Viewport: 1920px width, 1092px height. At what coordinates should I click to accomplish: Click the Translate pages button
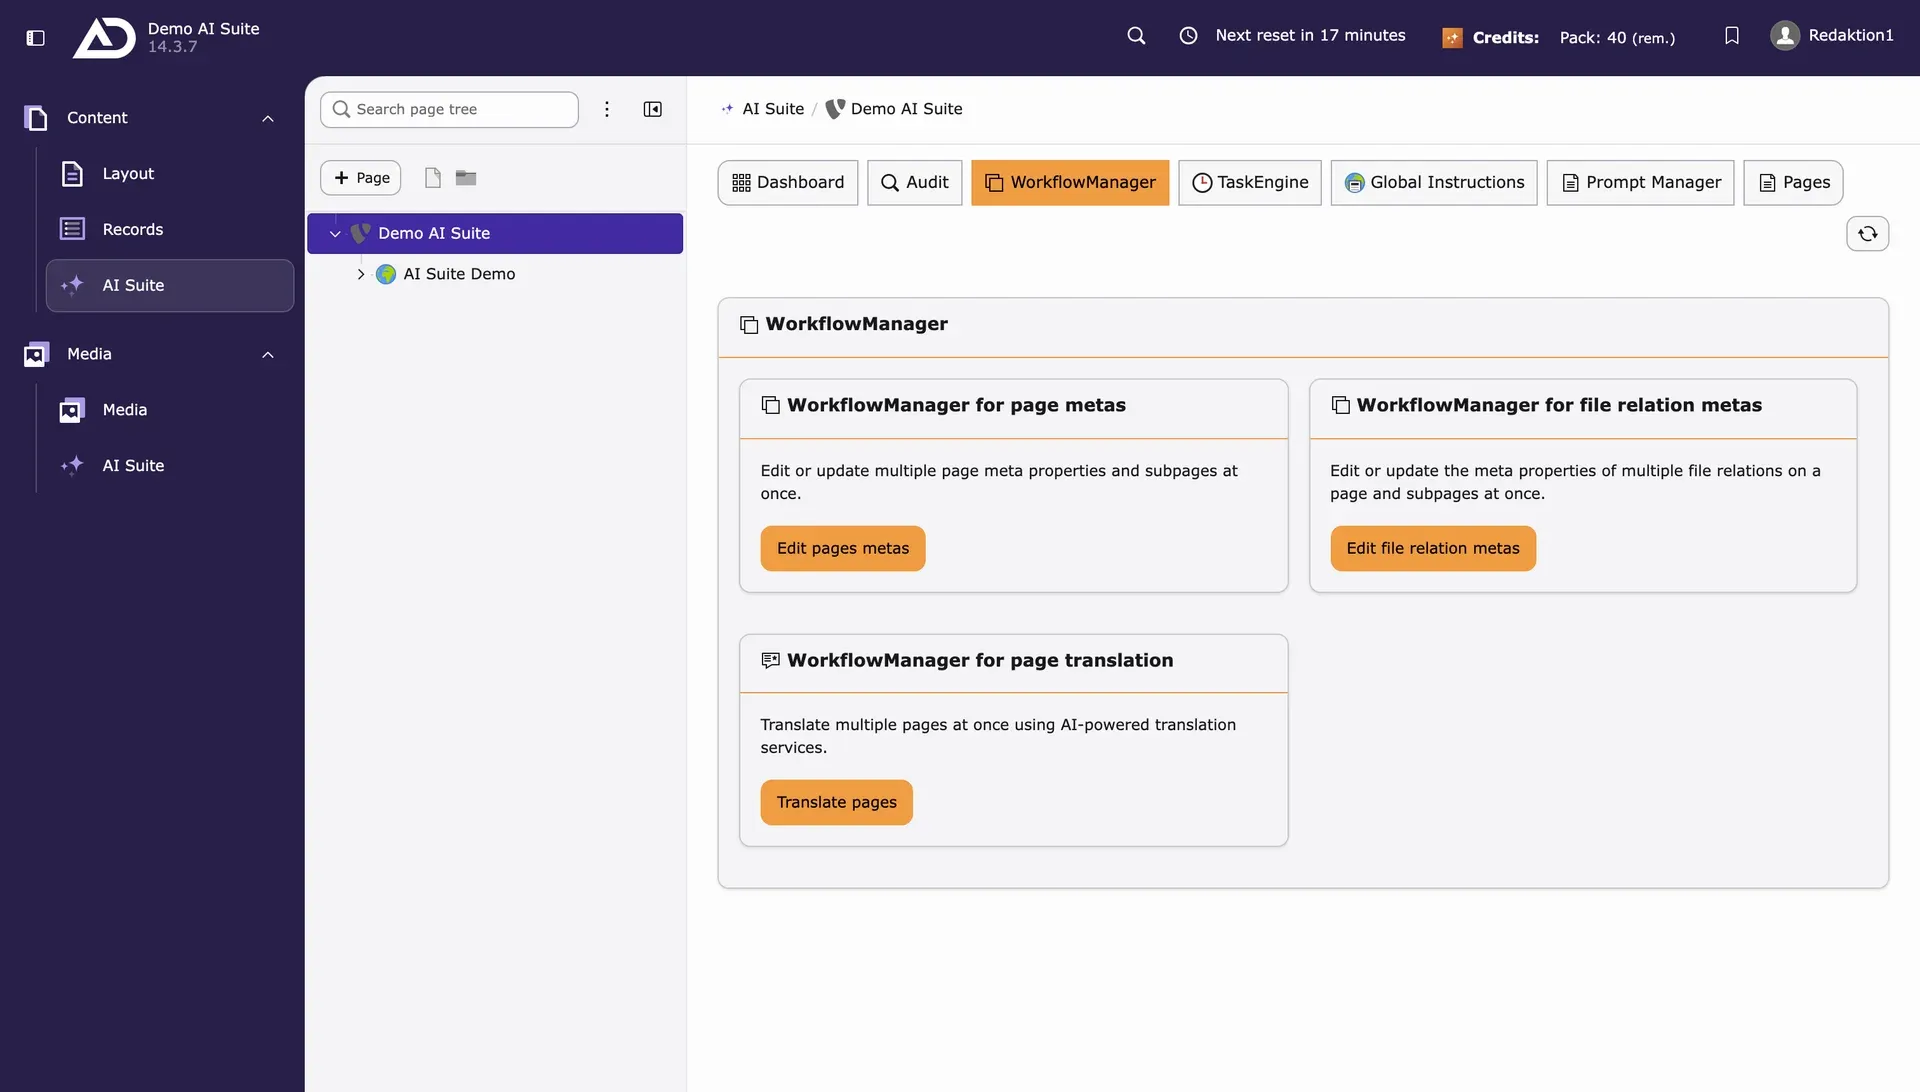click(837, 802)
